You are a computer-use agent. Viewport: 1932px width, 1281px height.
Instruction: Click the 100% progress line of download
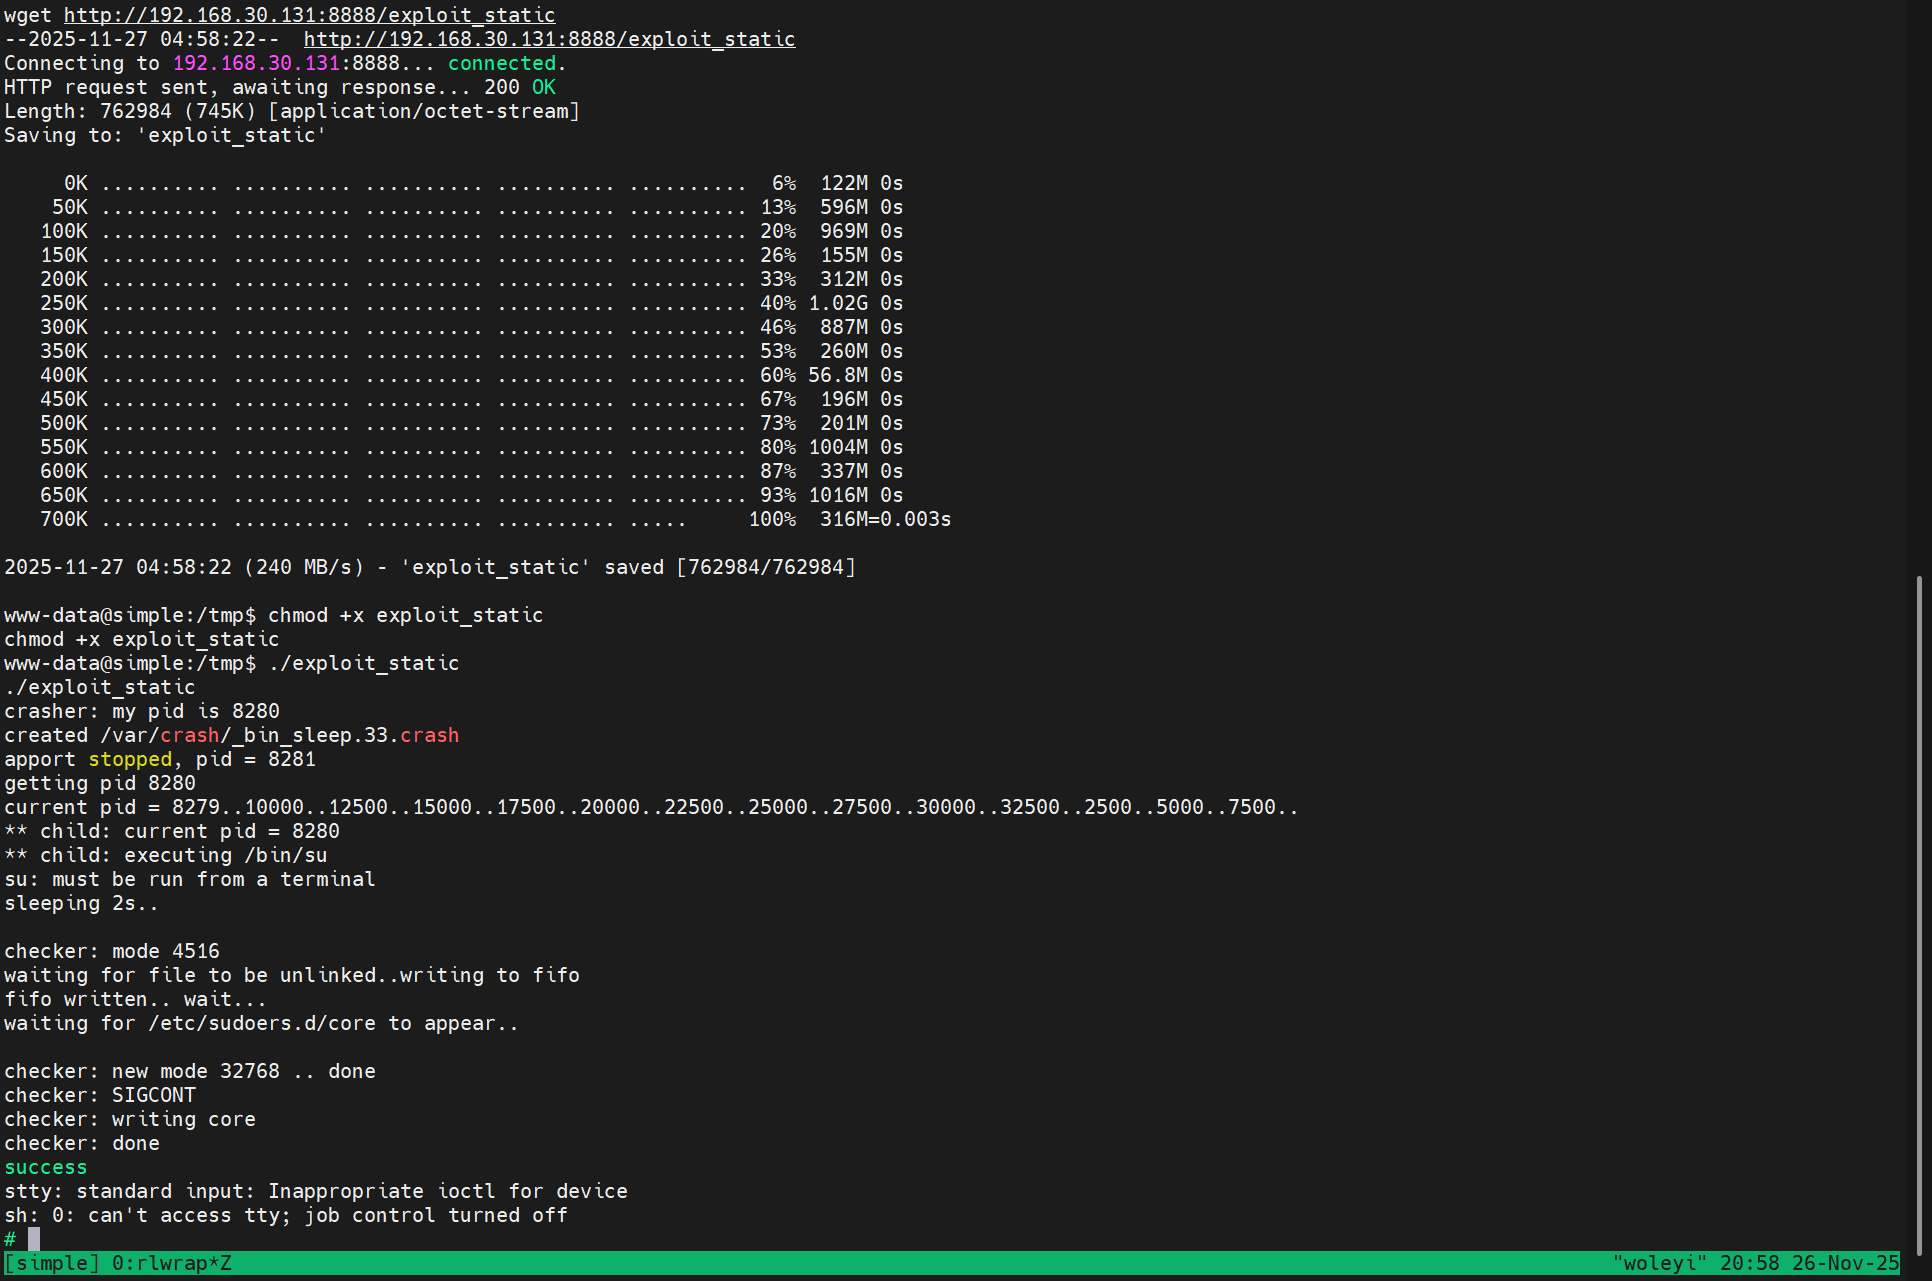(x=772, y=519)
